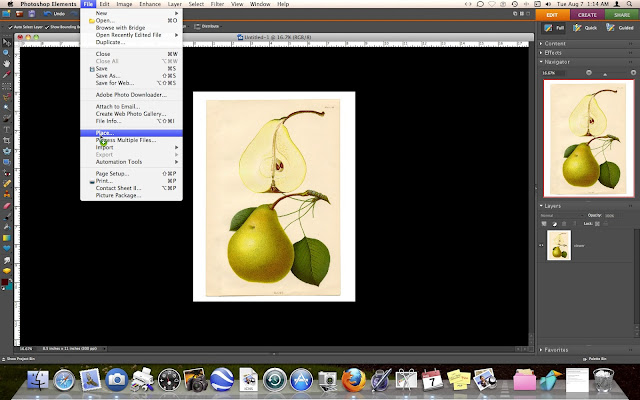The height and width of the screenshot is (400, 640).
Task: Click the Undo button
Action: pyautogui.click(x=54, y=14)
